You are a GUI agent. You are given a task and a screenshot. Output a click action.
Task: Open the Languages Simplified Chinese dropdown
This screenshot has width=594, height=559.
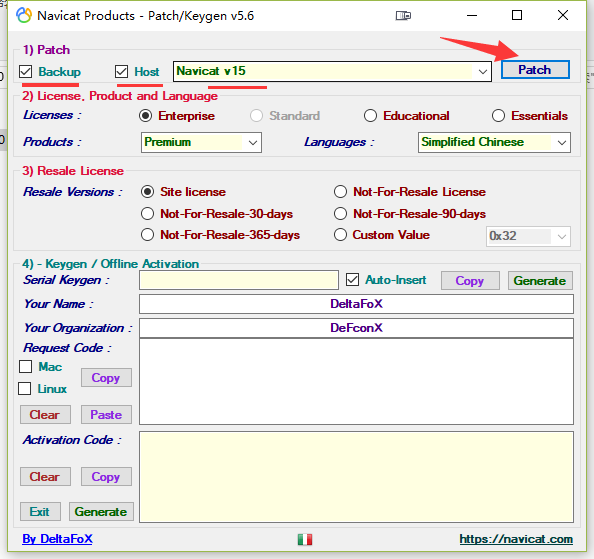(x=494, y=142)
